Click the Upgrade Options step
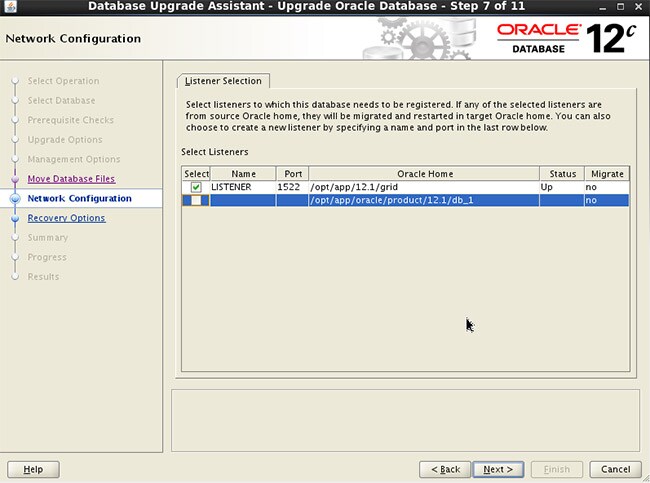This screenshot has width=650, height=483. 65,140
